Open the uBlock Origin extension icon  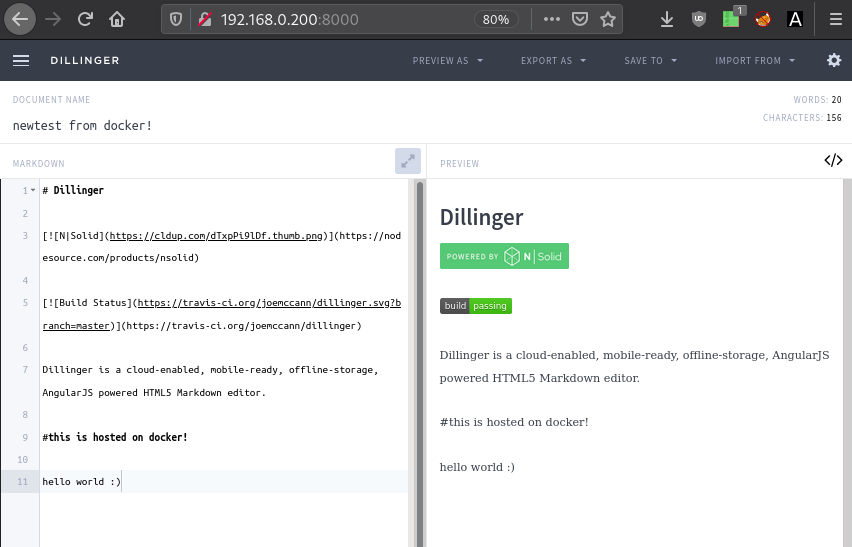point(699,20)
